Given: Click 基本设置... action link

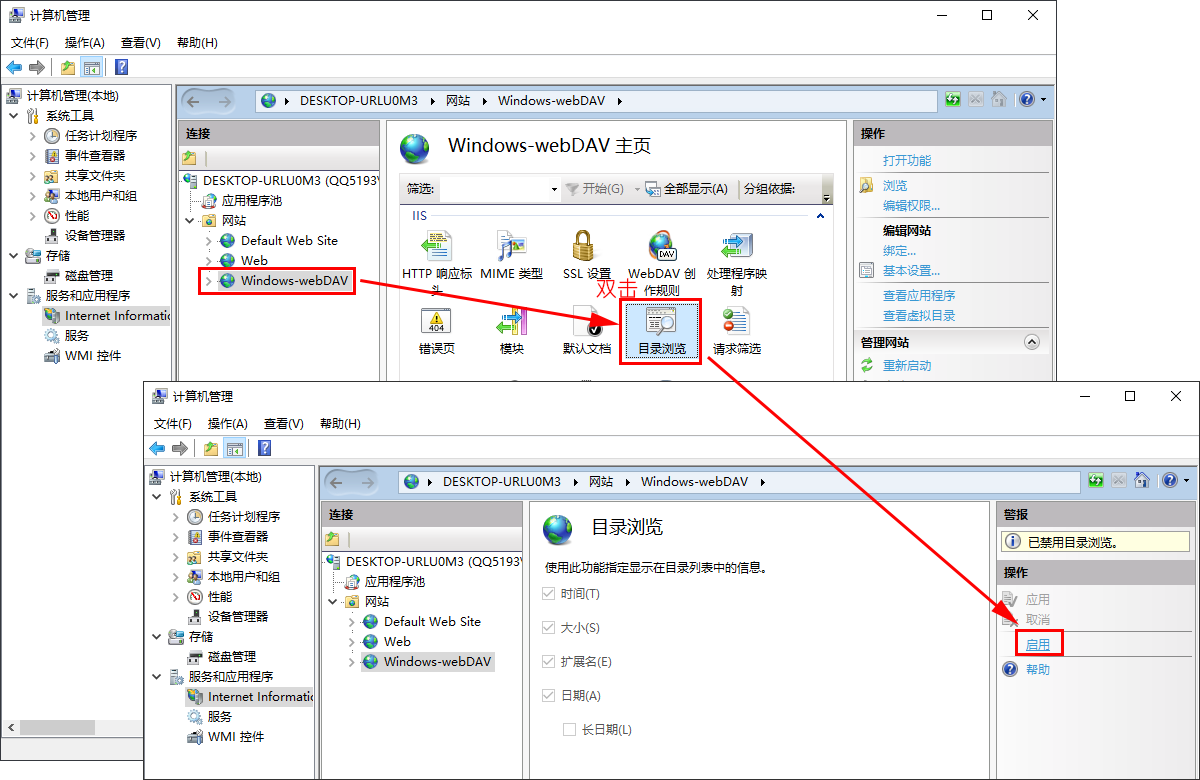Looking at the screenshot, I should click(x=911, y=270).
